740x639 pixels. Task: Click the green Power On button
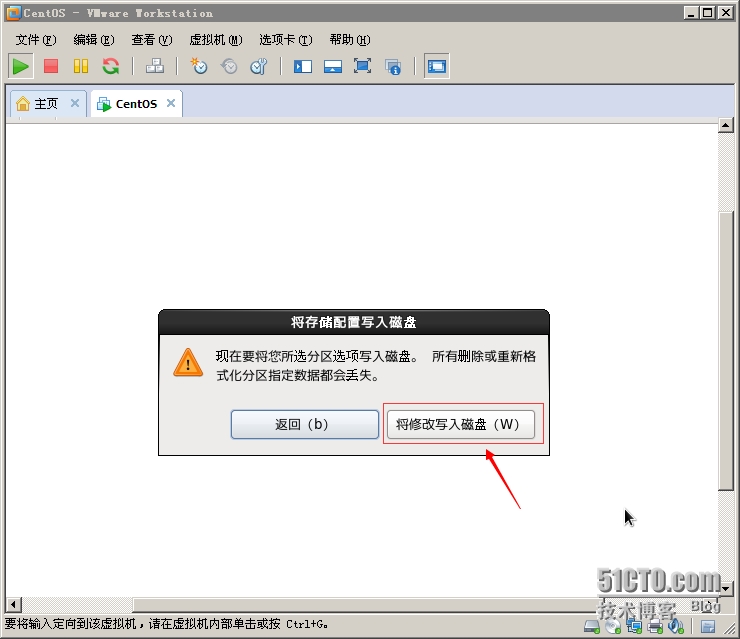[x=20, y=66]
